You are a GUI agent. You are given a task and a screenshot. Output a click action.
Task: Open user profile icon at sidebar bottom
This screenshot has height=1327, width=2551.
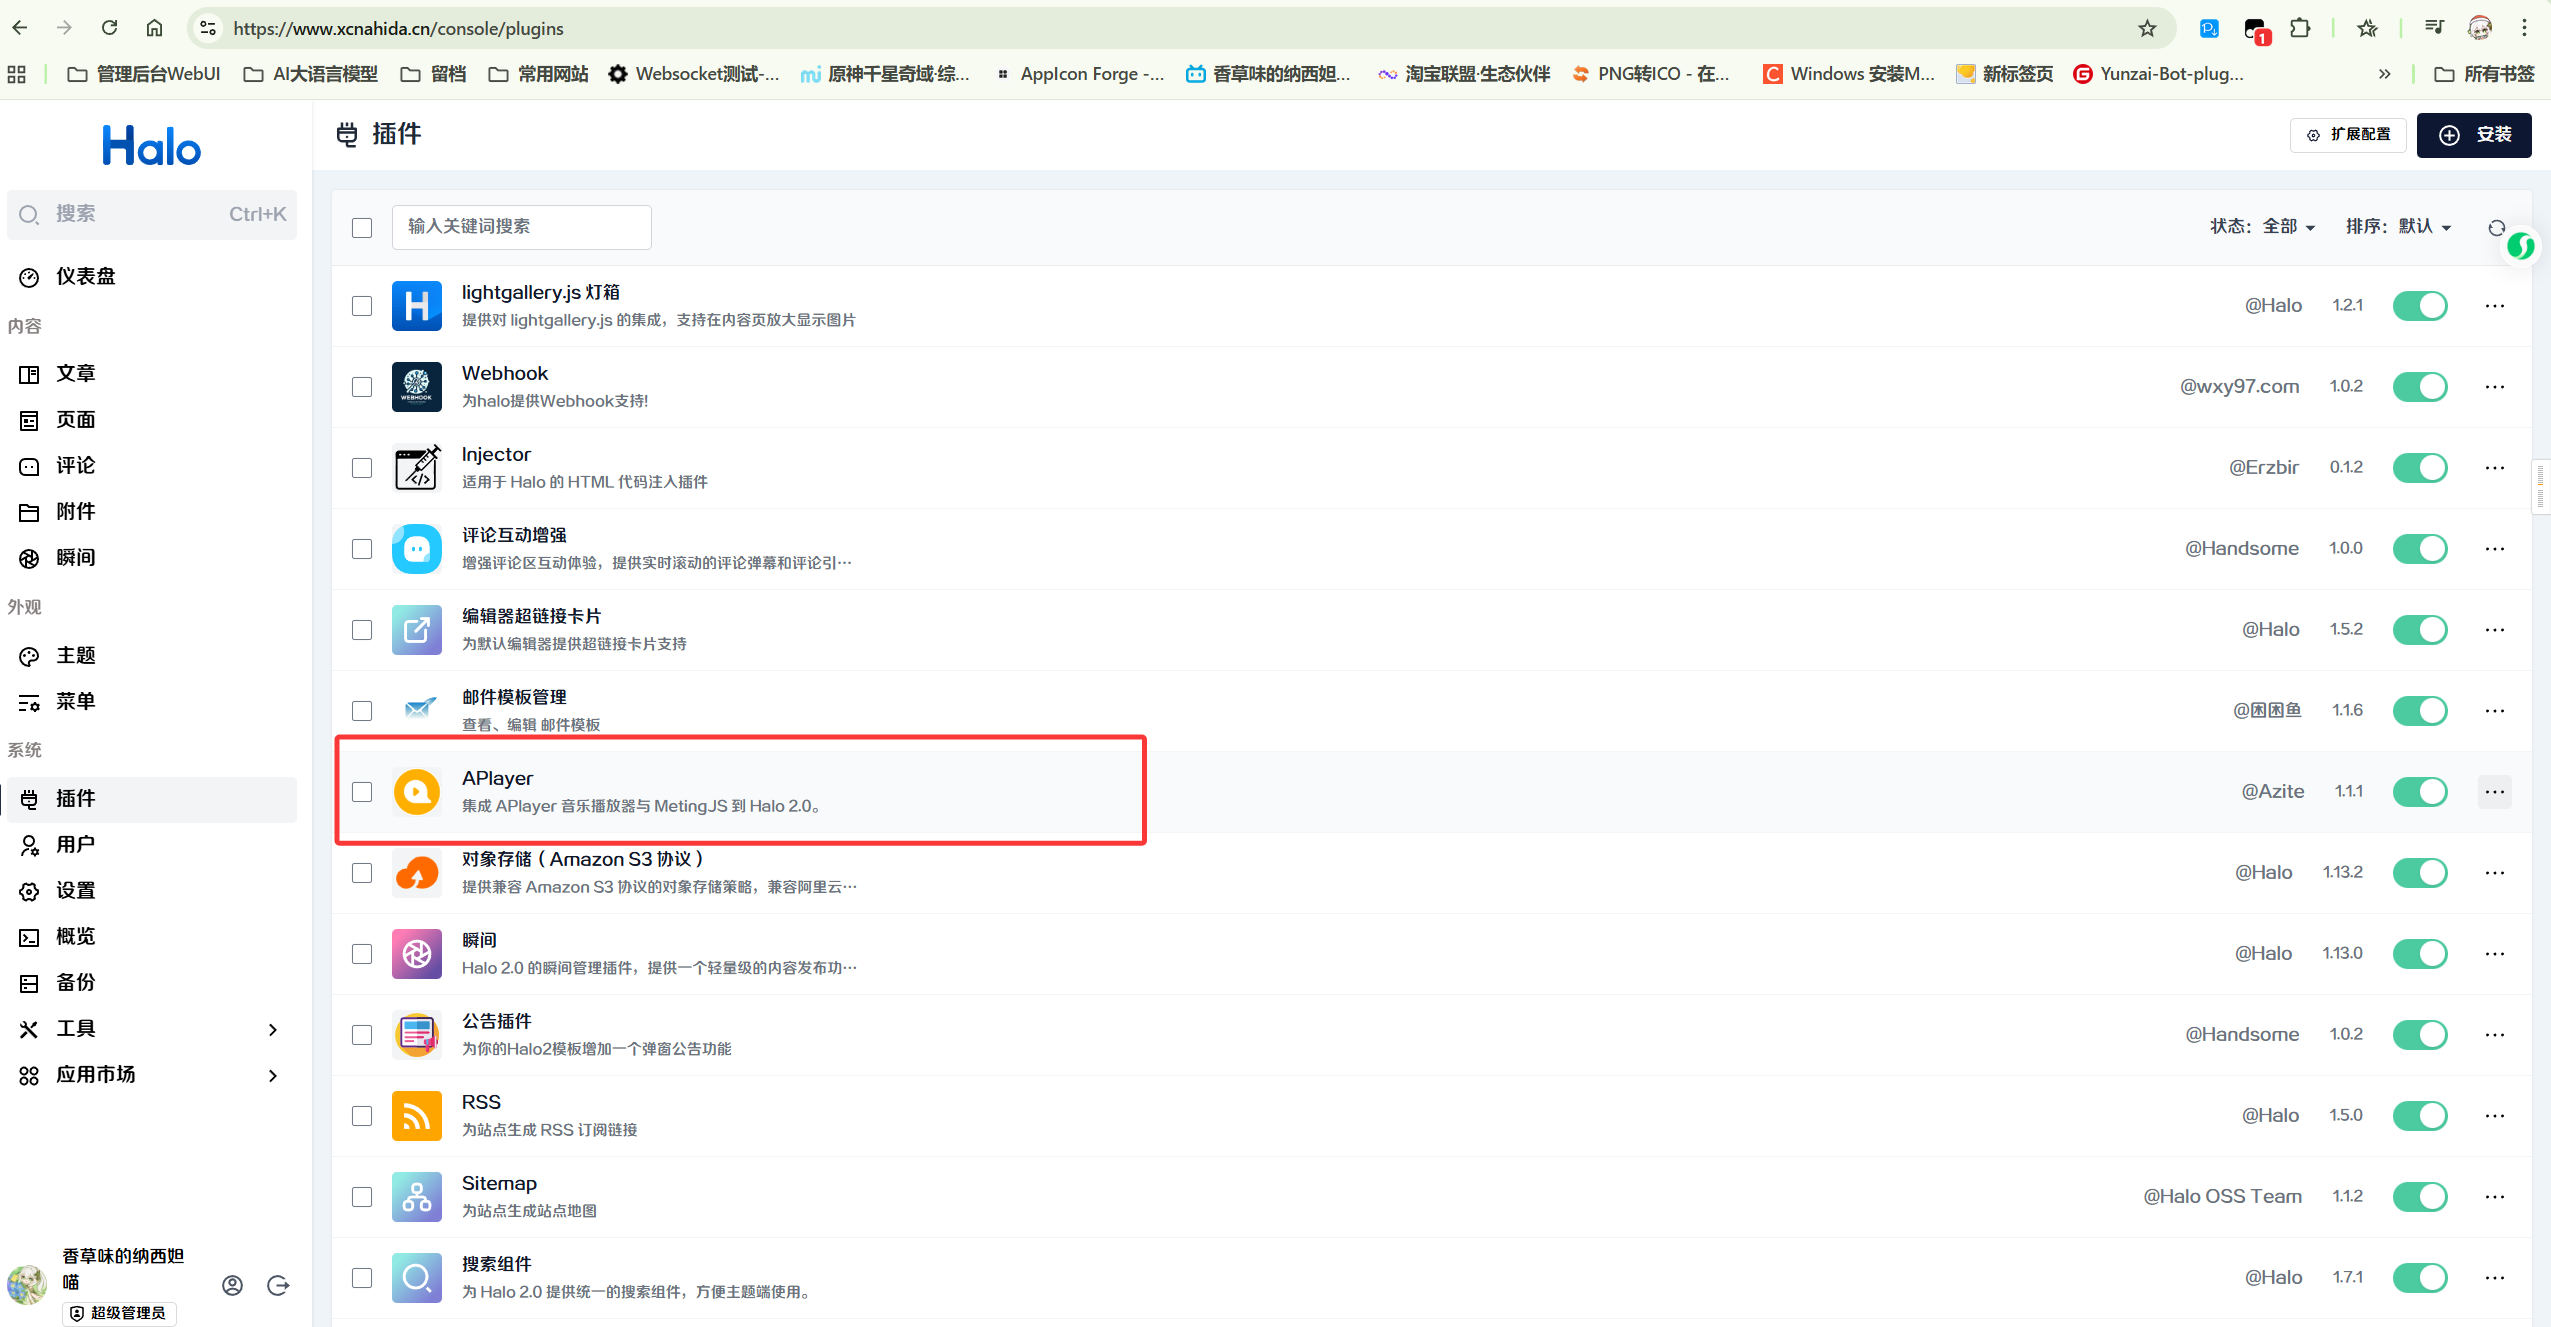coord(232,1285)
